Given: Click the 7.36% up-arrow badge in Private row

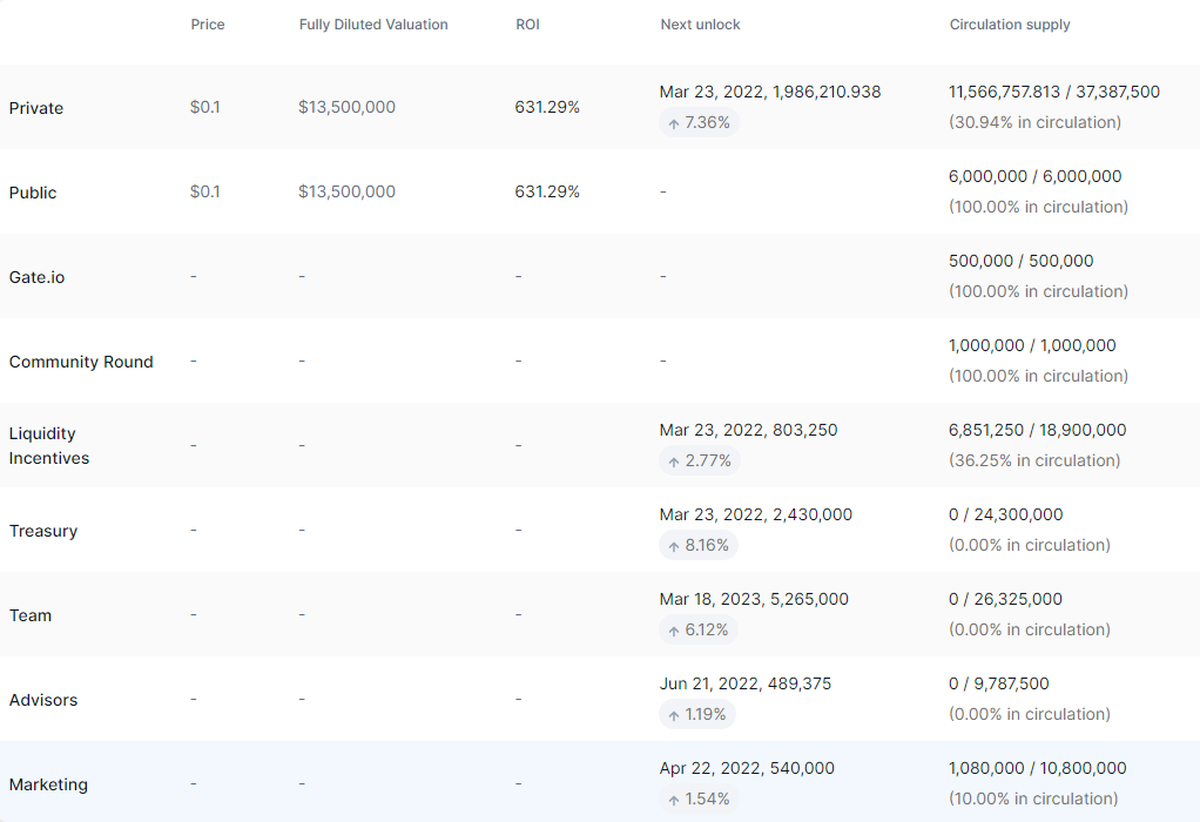Looking at the screenshot, I should pyautogui.click(x=699, y=123).
